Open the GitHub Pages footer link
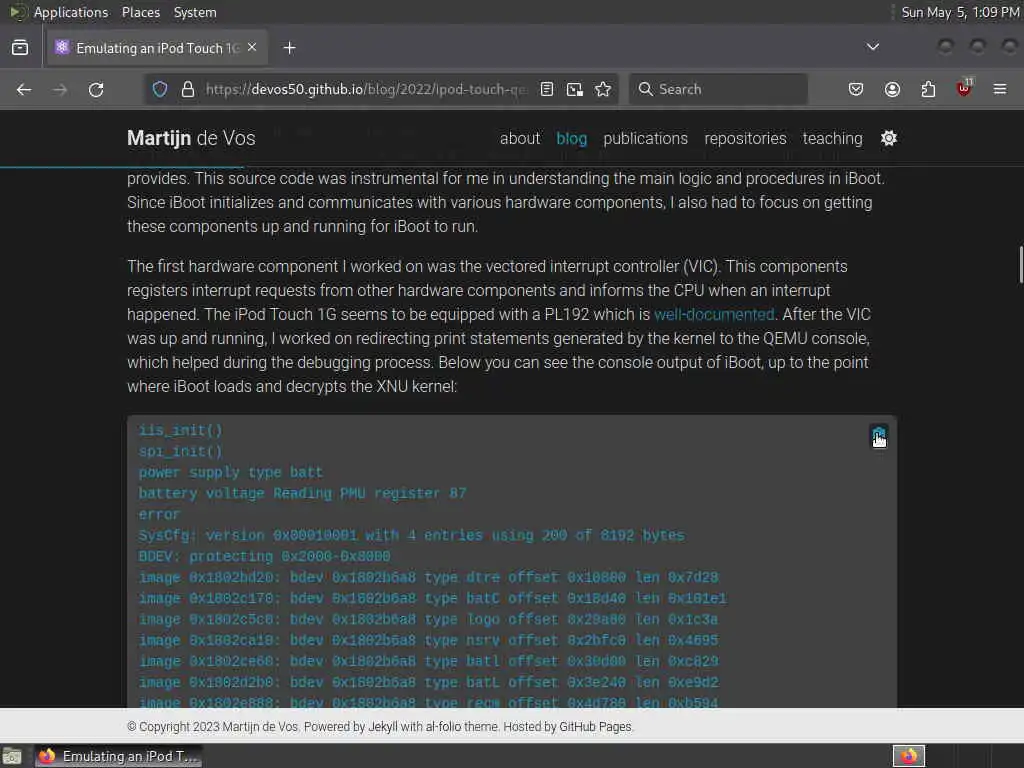The height and width of the screenshot is (768, 1024). [x=596, y=727]
